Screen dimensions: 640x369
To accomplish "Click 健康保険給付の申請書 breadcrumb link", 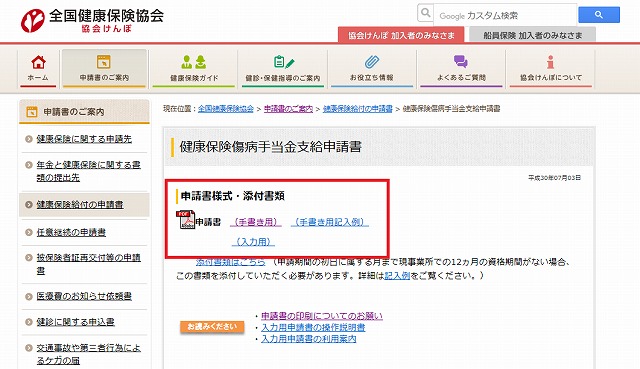I will (358, 109).
